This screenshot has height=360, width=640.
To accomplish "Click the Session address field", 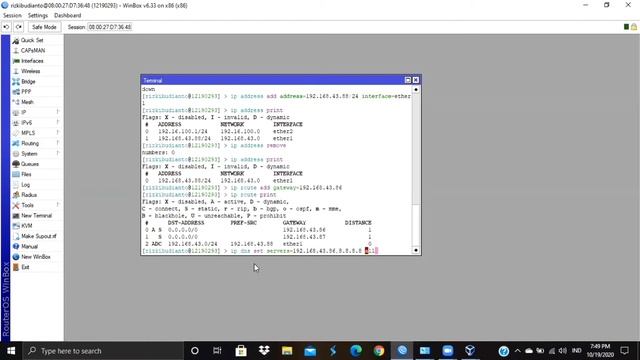I will pos(110,27).
